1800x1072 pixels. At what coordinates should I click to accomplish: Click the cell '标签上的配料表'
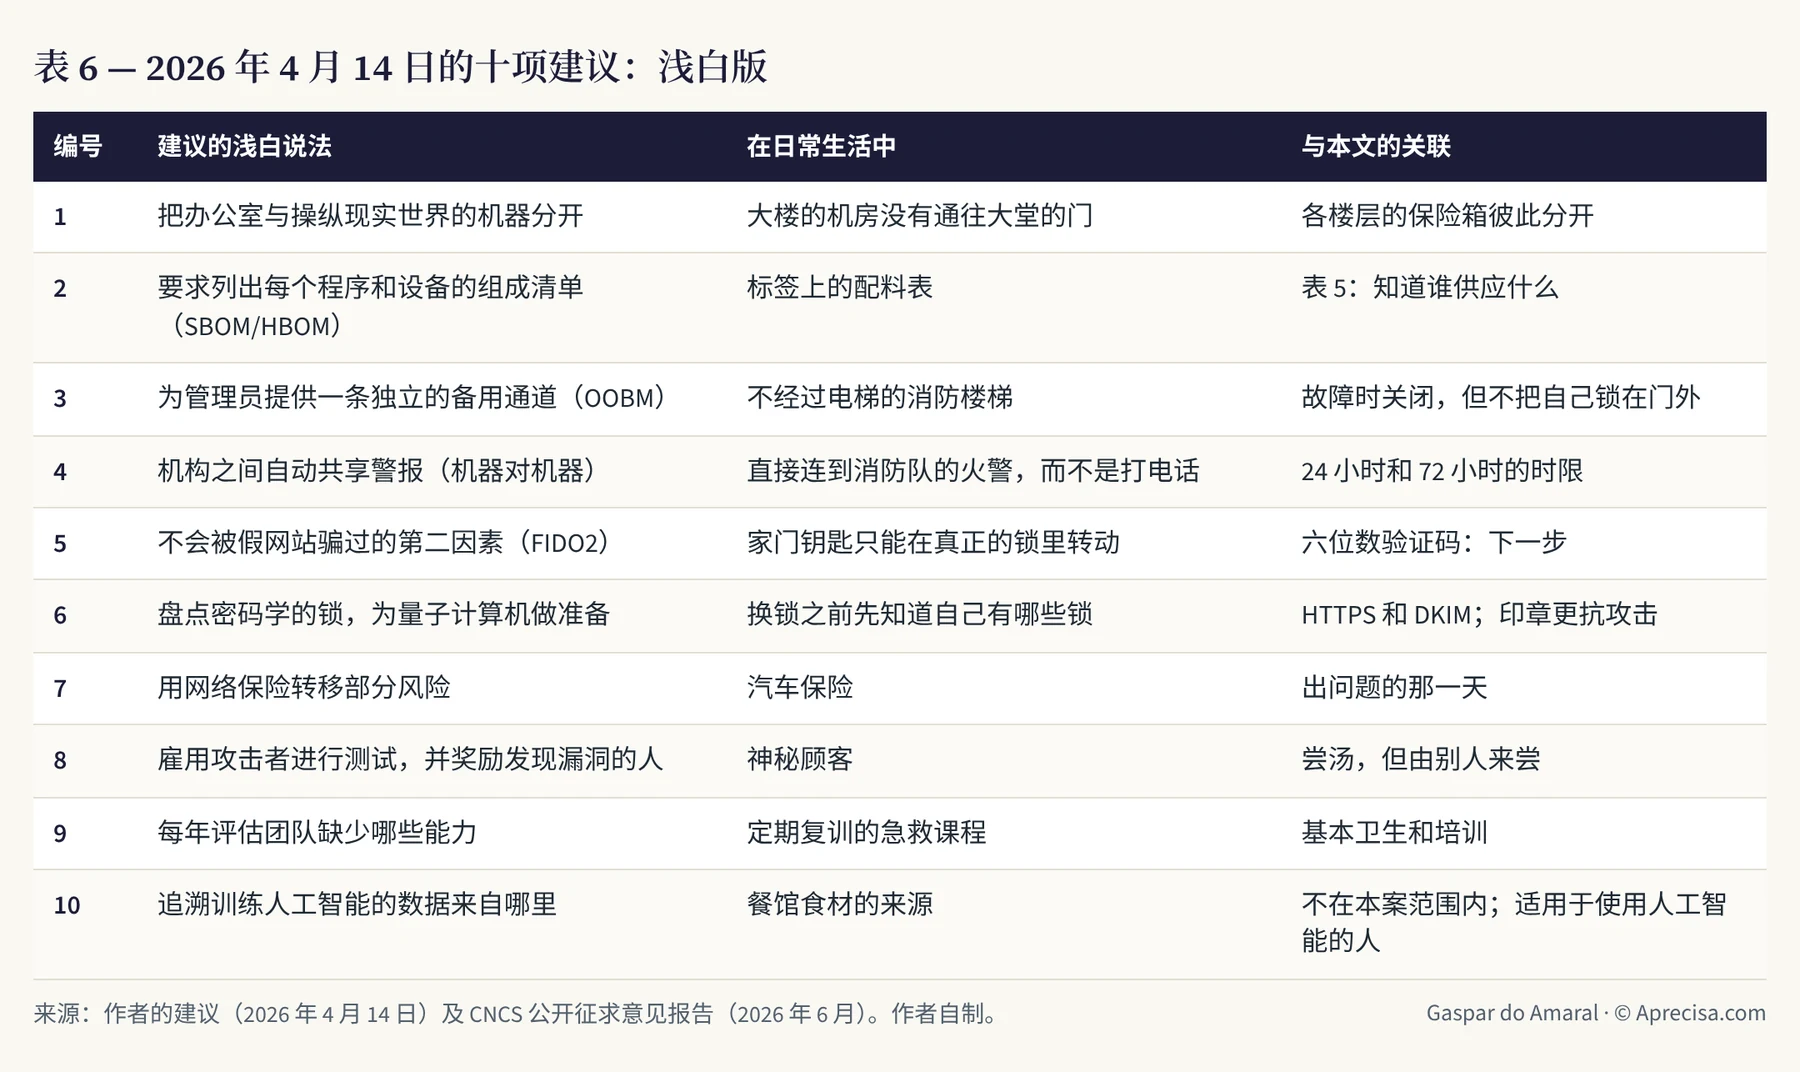(x=840, y=288)
